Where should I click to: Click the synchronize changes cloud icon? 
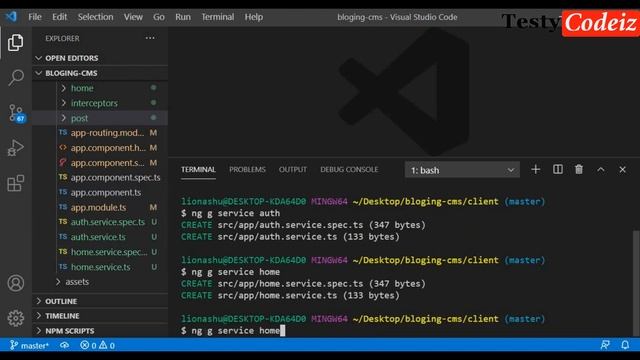[x=64, y=346]
